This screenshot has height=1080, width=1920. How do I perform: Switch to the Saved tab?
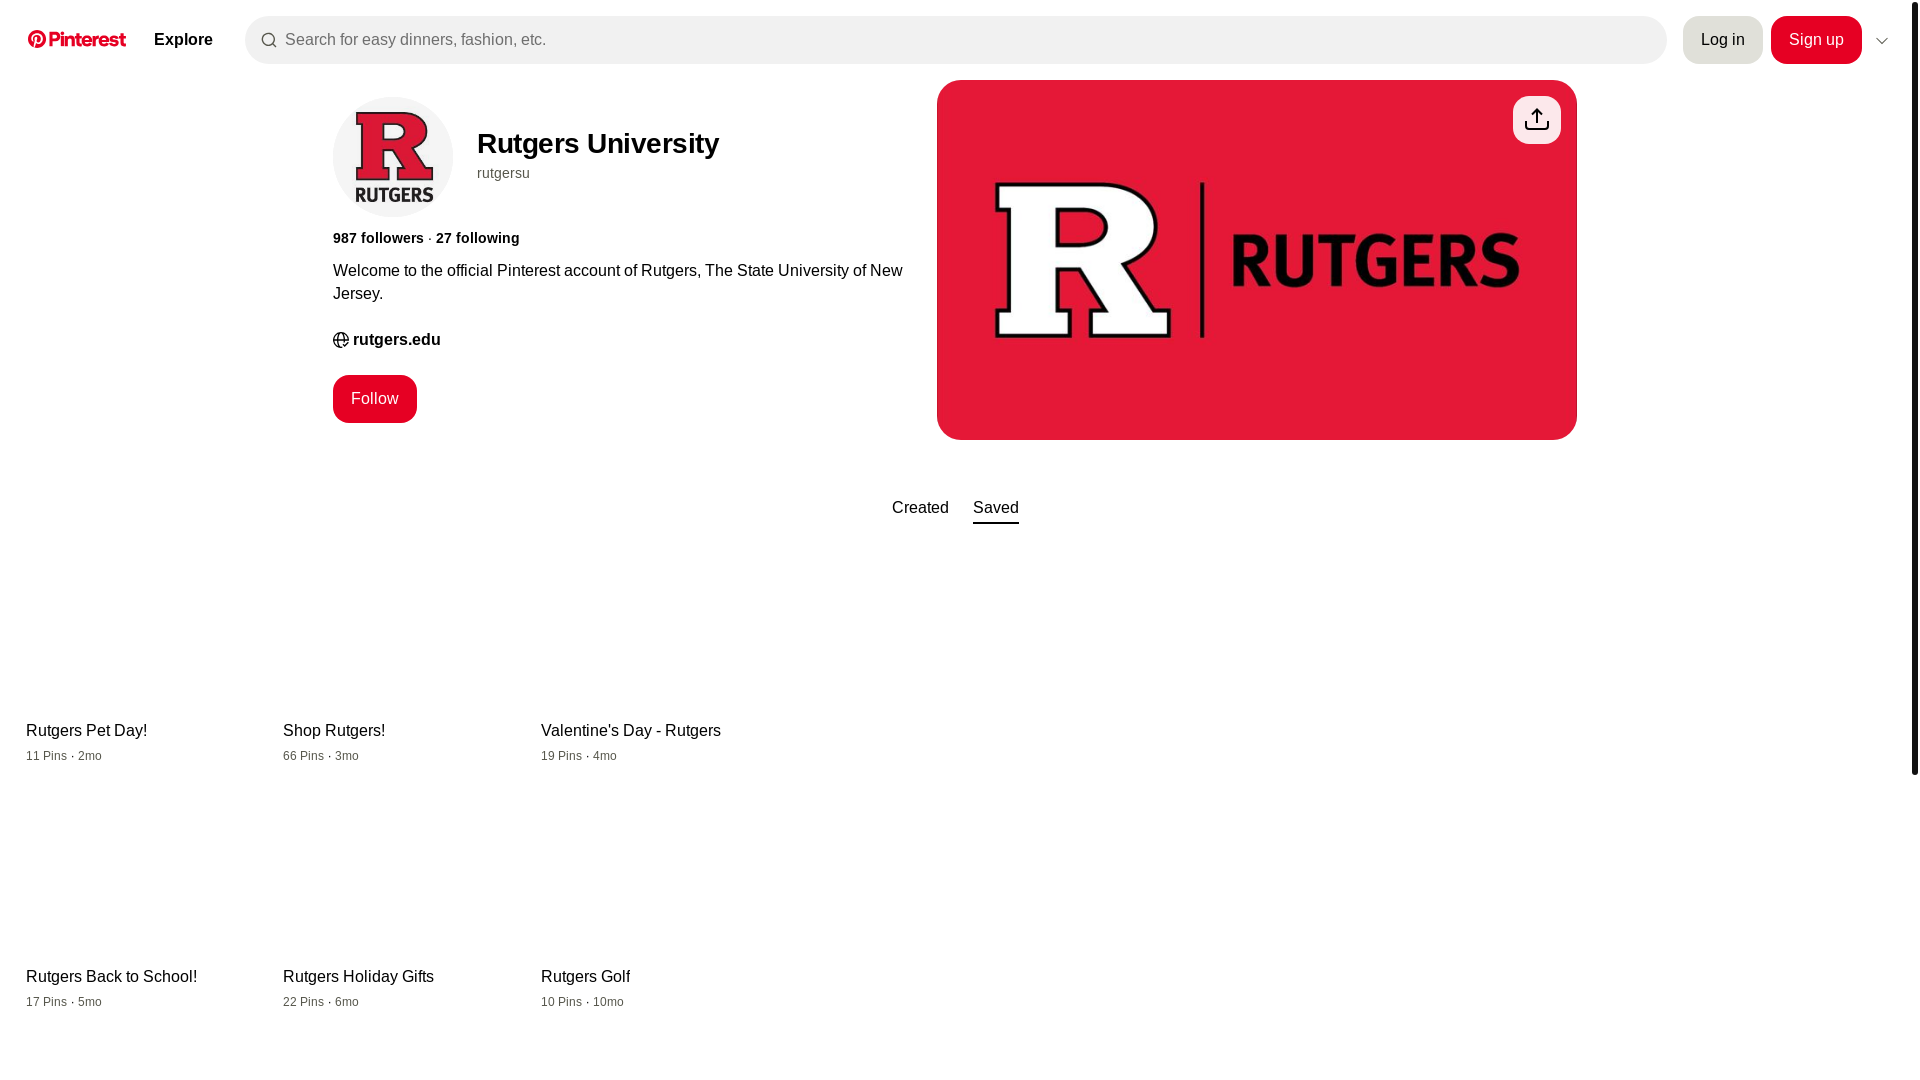point(995,508)
